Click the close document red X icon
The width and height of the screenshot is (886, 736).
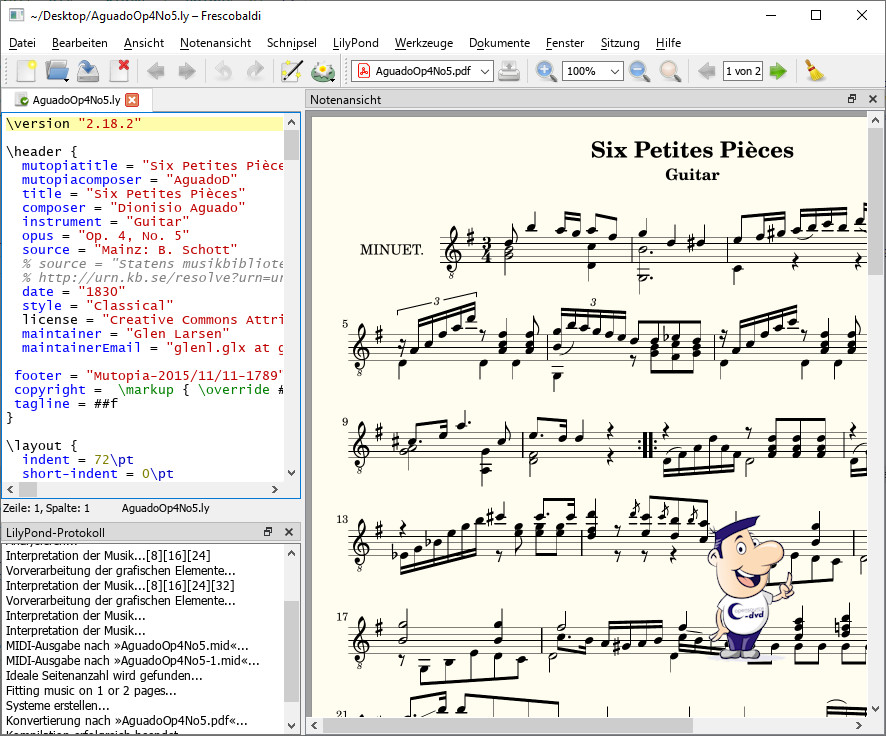tap(120, 71)
